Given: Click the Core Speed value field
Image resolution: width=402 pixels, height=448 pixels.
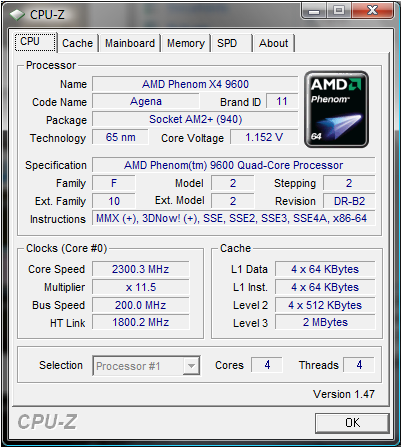Looking at the screenshot, I should pyautogui.click(x=140, y=269).
